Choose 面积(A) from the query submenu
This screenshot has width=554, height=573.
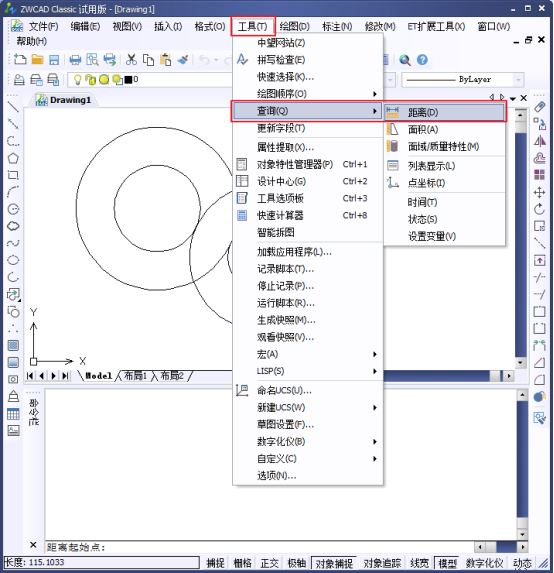(445, 129)
